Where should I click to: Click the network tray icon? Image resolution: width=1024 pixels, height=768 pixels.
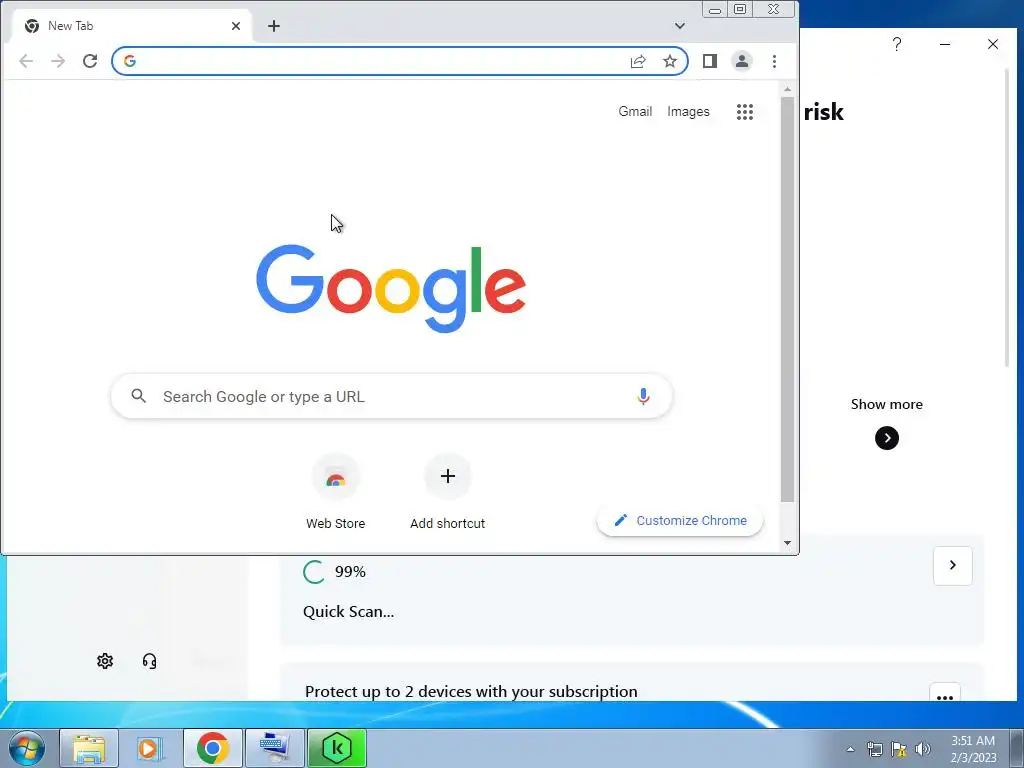click(874, 749)
